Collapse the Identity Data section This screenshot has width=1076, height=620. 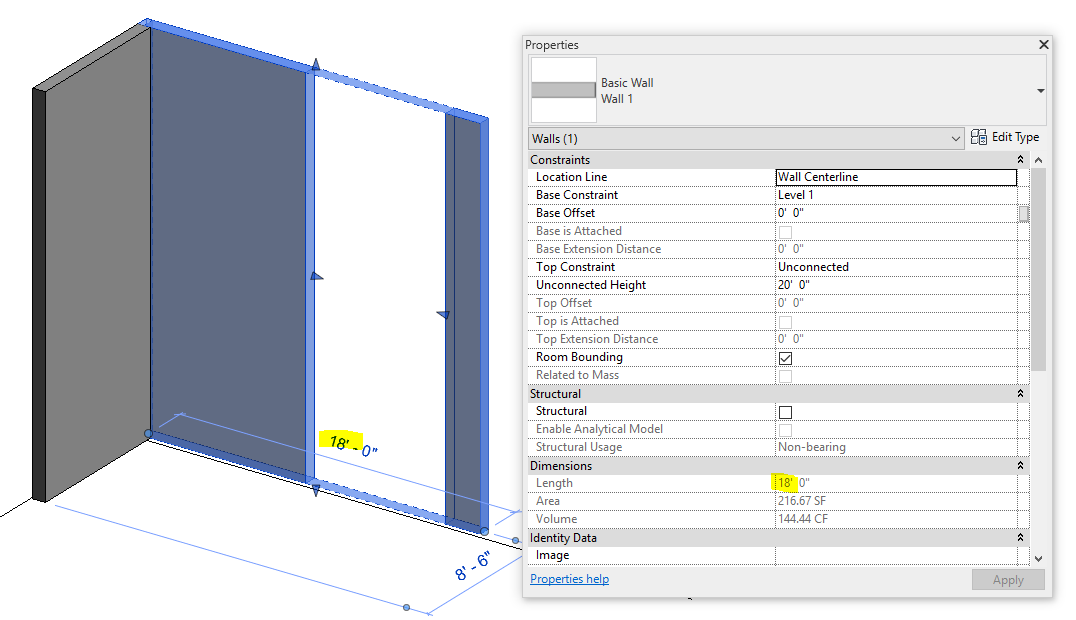1020,538
